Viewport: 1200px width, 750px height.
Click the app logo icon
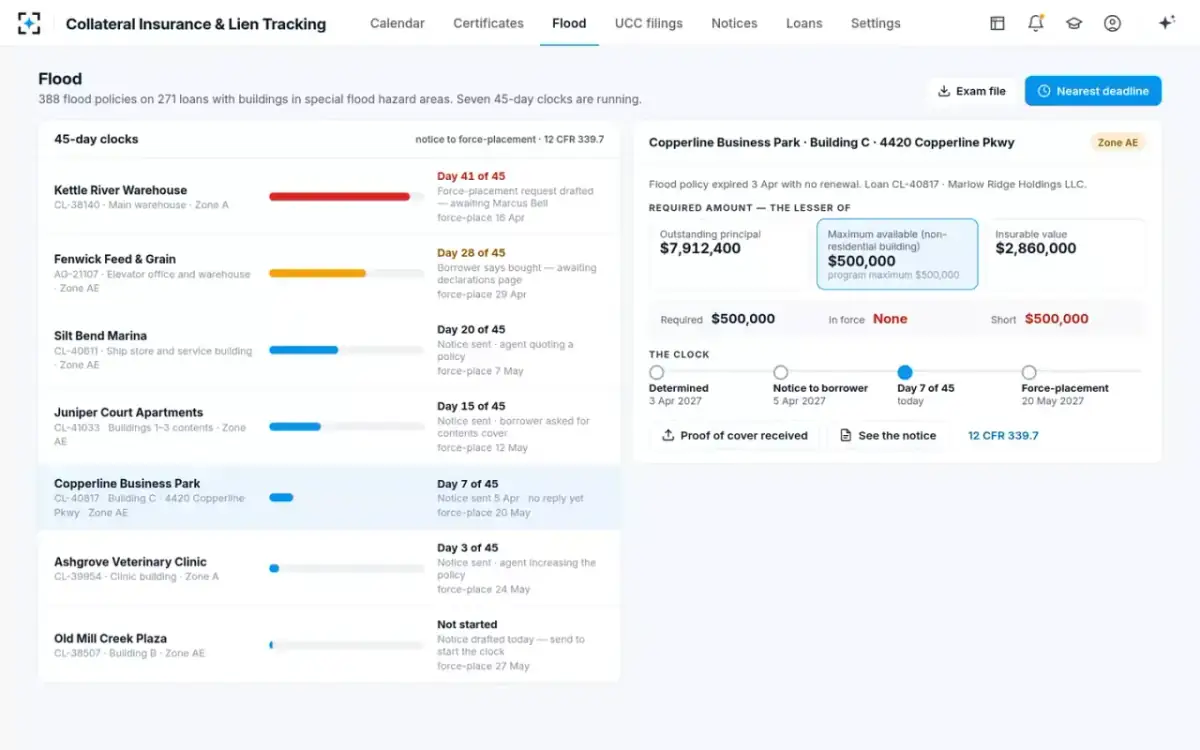(29, 23)
